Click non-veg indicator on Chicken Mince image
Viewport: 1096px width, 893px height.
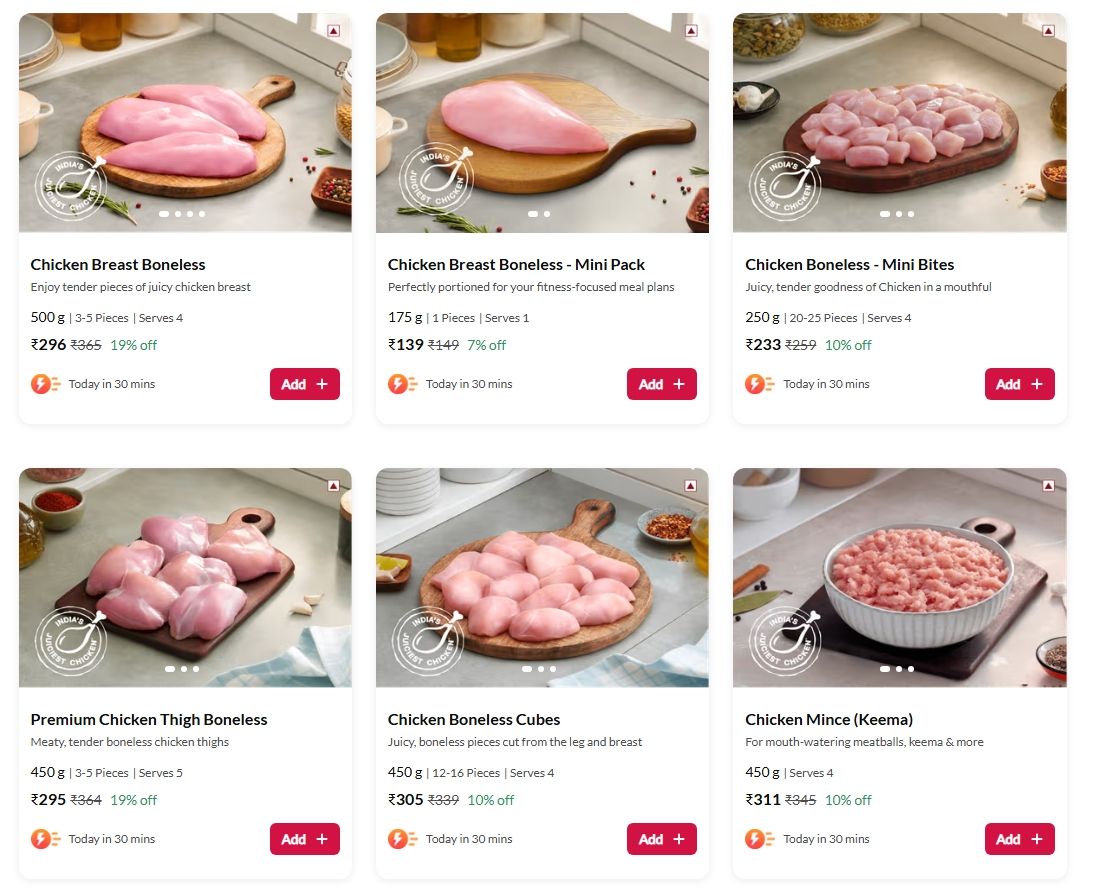pyautogui.click(x=1048, y=486)
